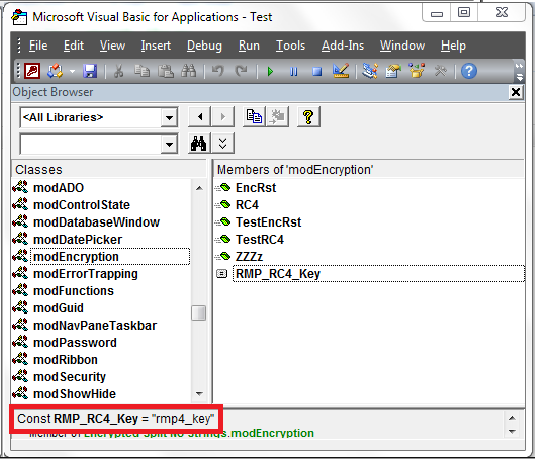Image resolution: width=535 pixels, height=459 pixels.
Task: Select modDatabaseWindow class
Action: 96,223
